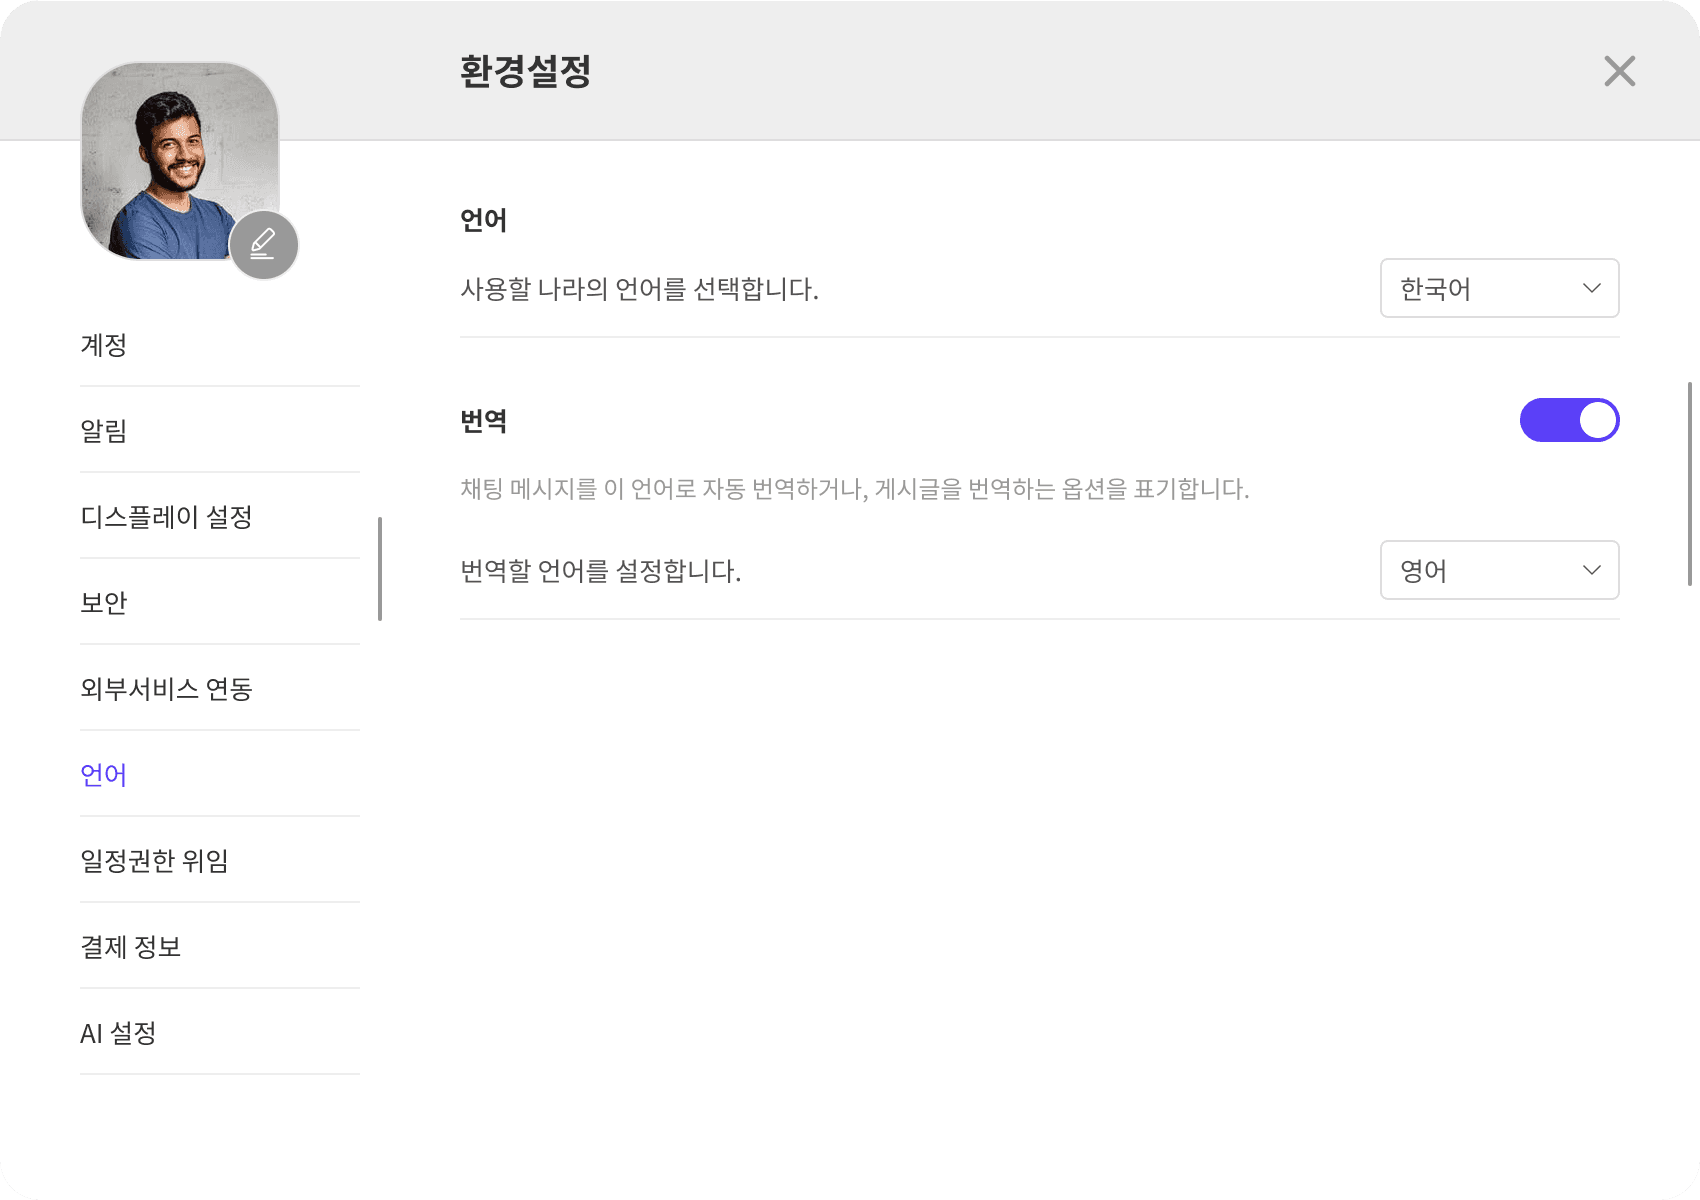This screenshot has height=1200, width=1700.
Task: Select the 언어 sidebar item
Action: [220, 775]
